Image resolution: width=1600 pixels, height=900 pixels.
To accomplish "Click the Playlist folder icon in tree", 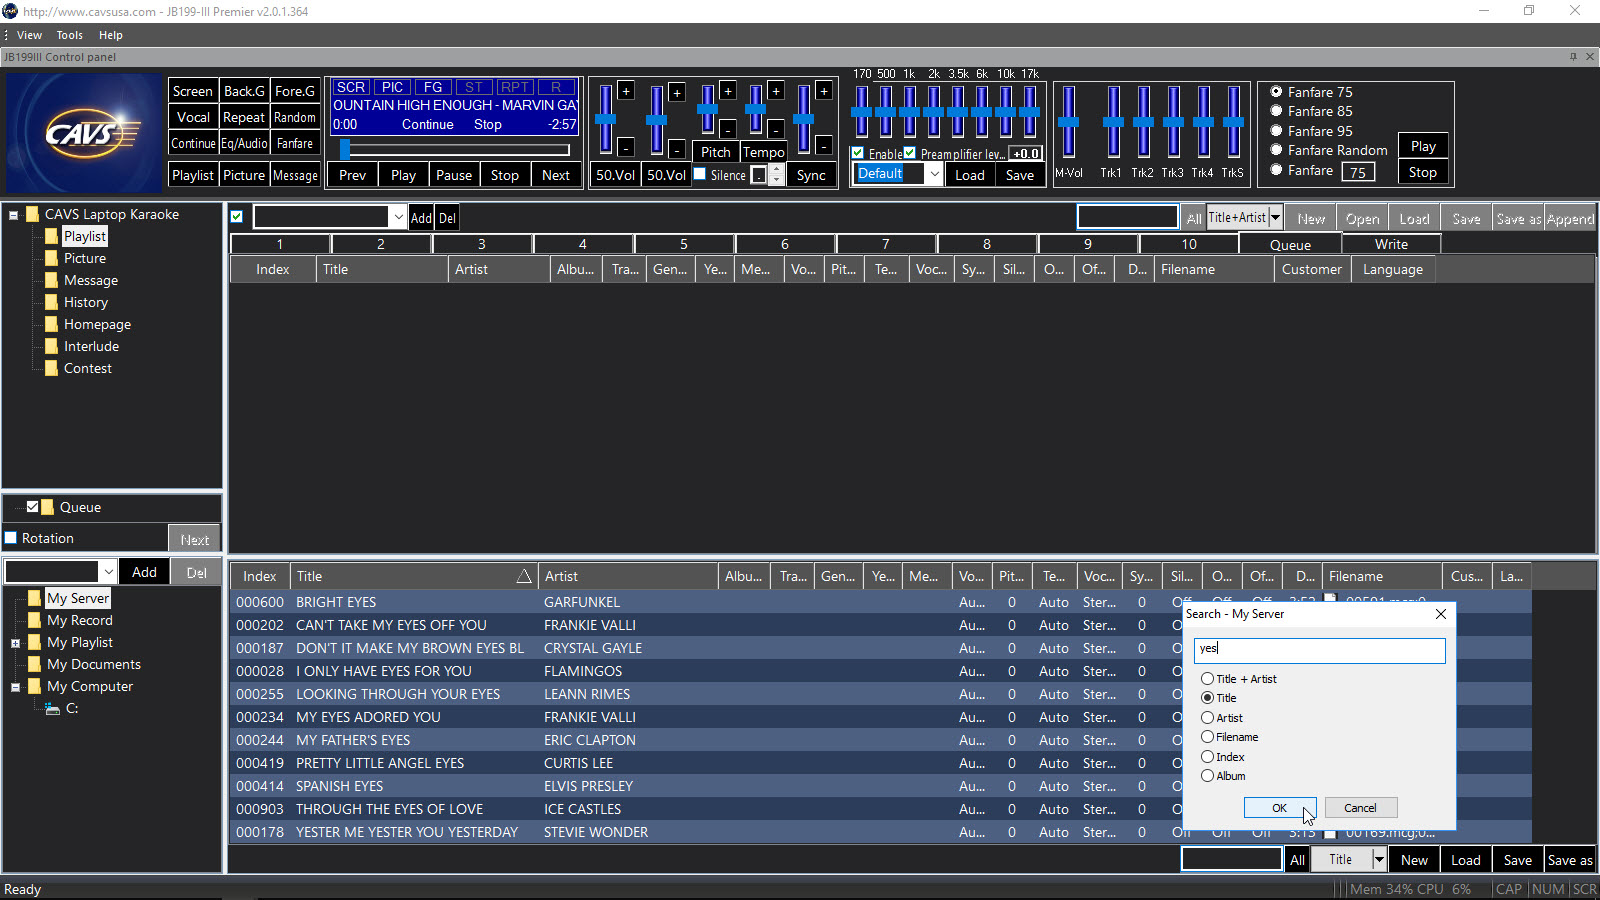I will 51,236.
